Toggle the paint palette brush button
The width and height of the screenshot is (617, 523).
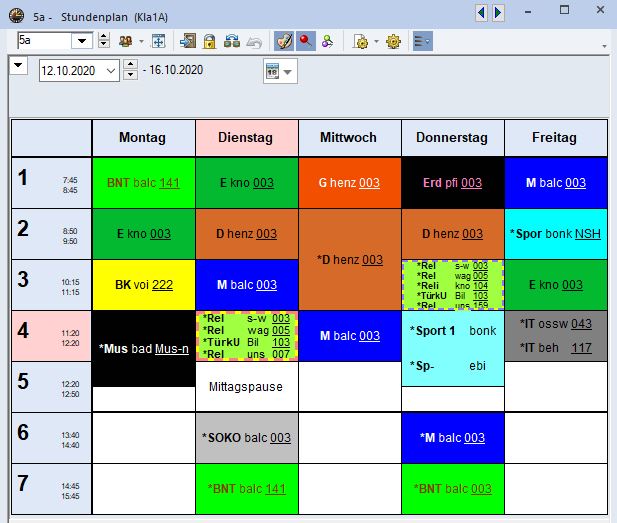[x=284, y=41]
